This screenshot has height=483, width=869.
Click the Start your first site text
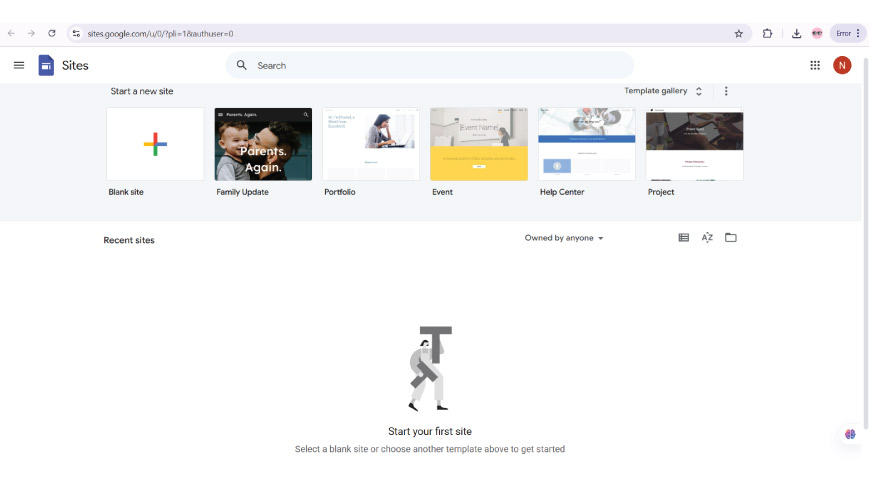[430, 431]
